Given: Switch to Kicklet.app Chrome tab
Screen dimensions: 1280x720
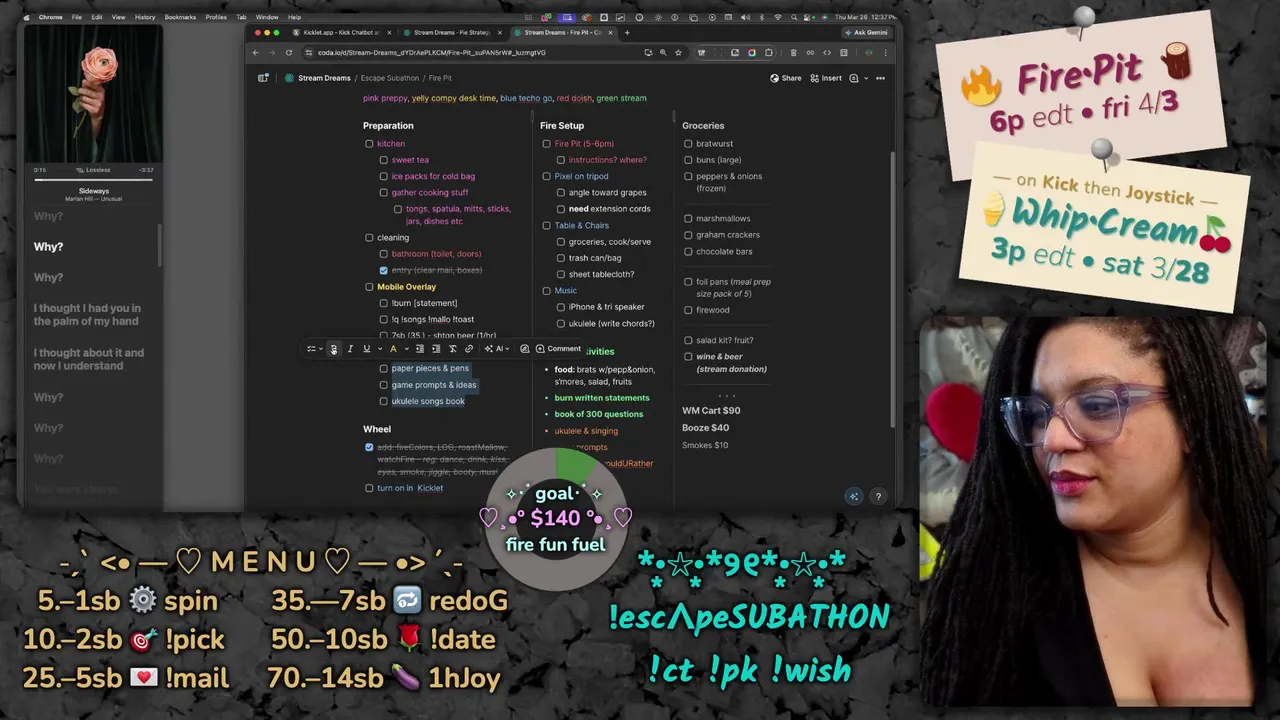Looking at the screenshot, I should tap(341, 32).
